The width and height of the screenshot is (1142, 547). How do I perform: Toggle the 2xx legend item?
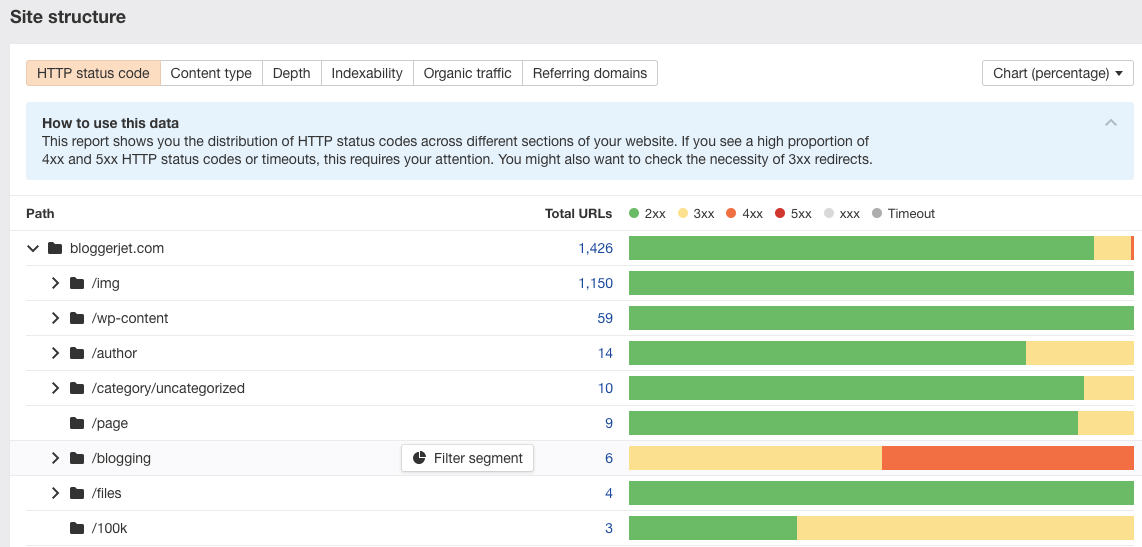click(x=647, y=213)
